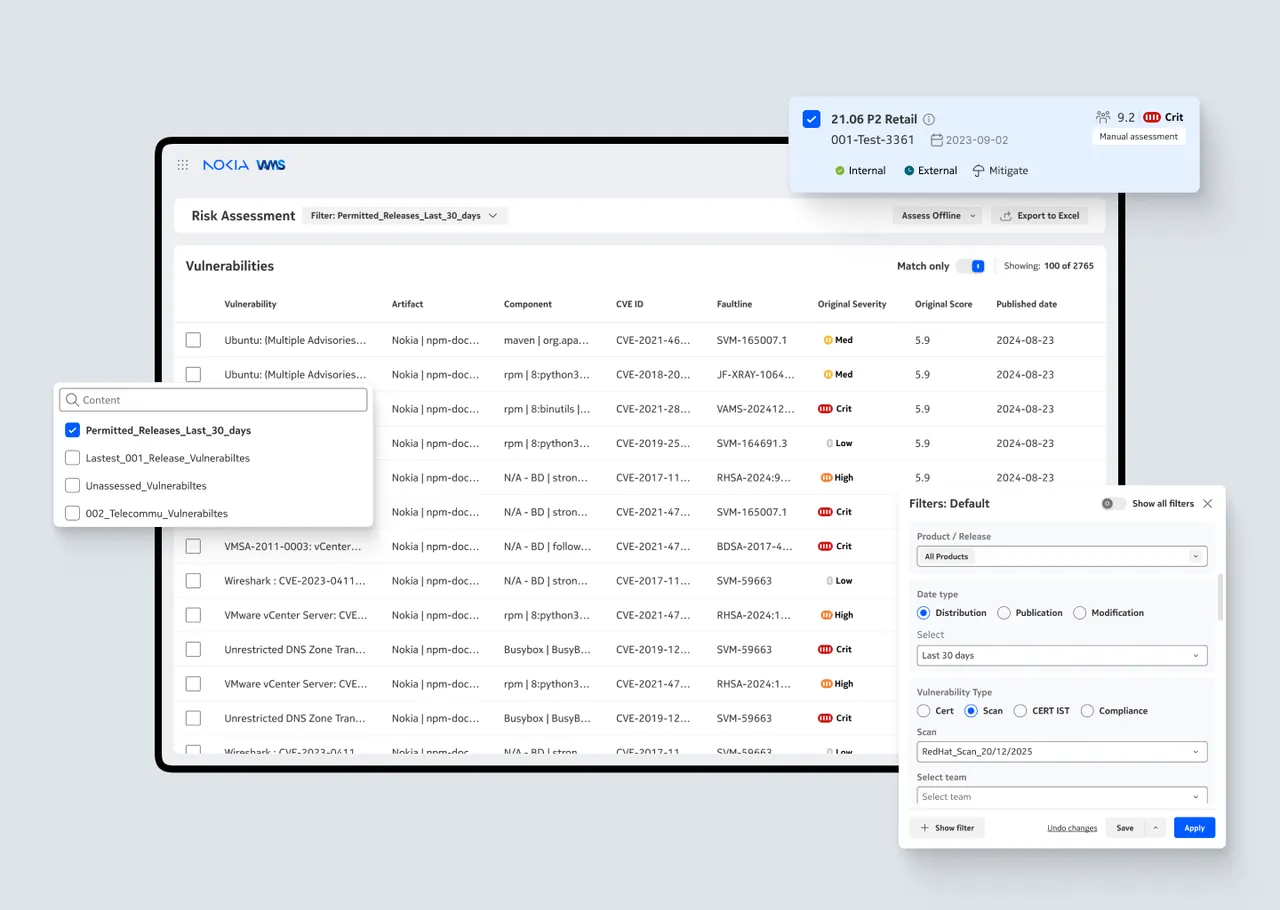Click the group icon beside the 9.2 score

(1103, 117)
